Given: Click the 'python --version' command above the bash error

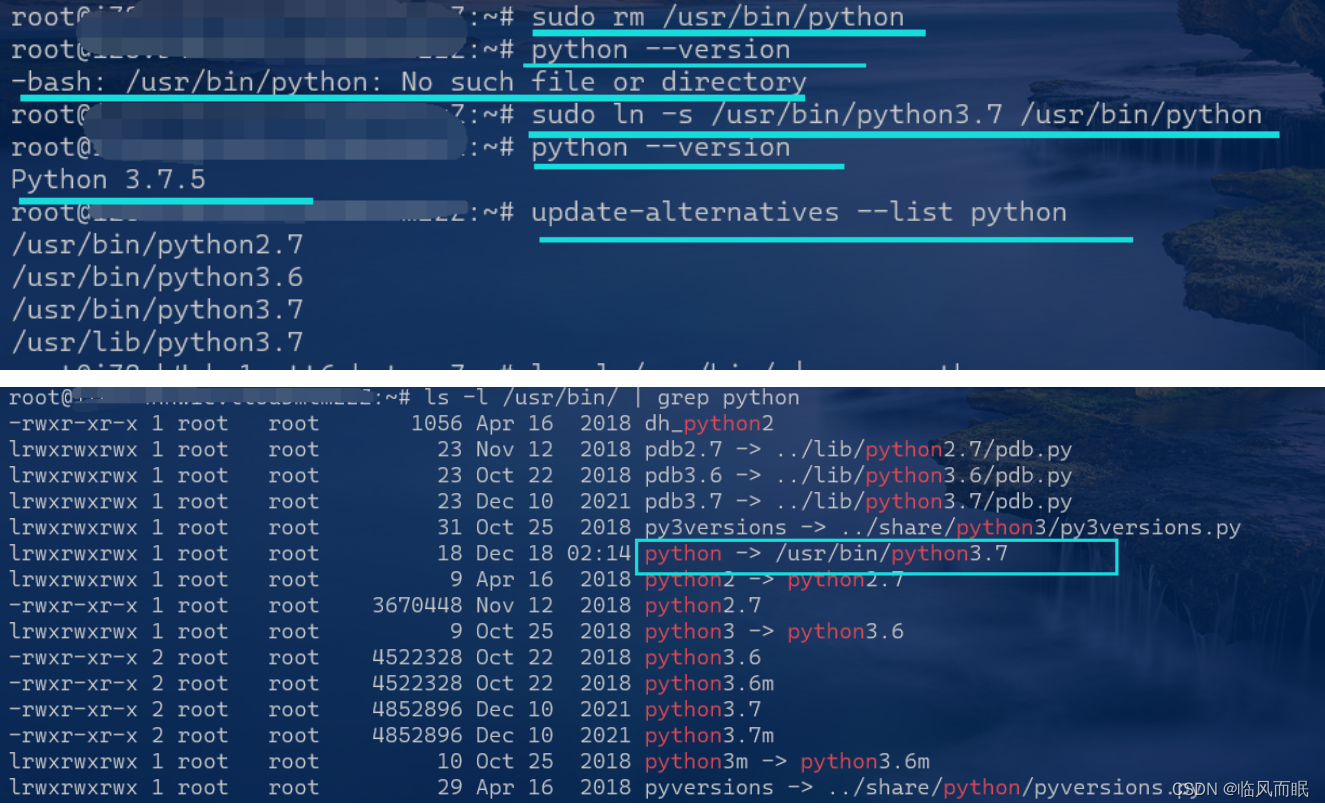Looking at the screenshot, I should tap(660, 50).
